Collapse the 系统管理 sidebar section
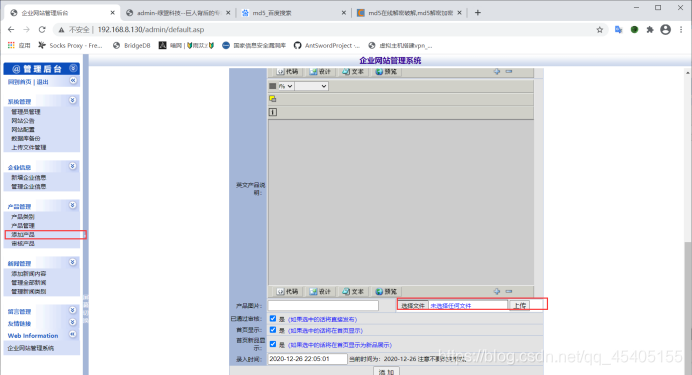 point(73,101)
